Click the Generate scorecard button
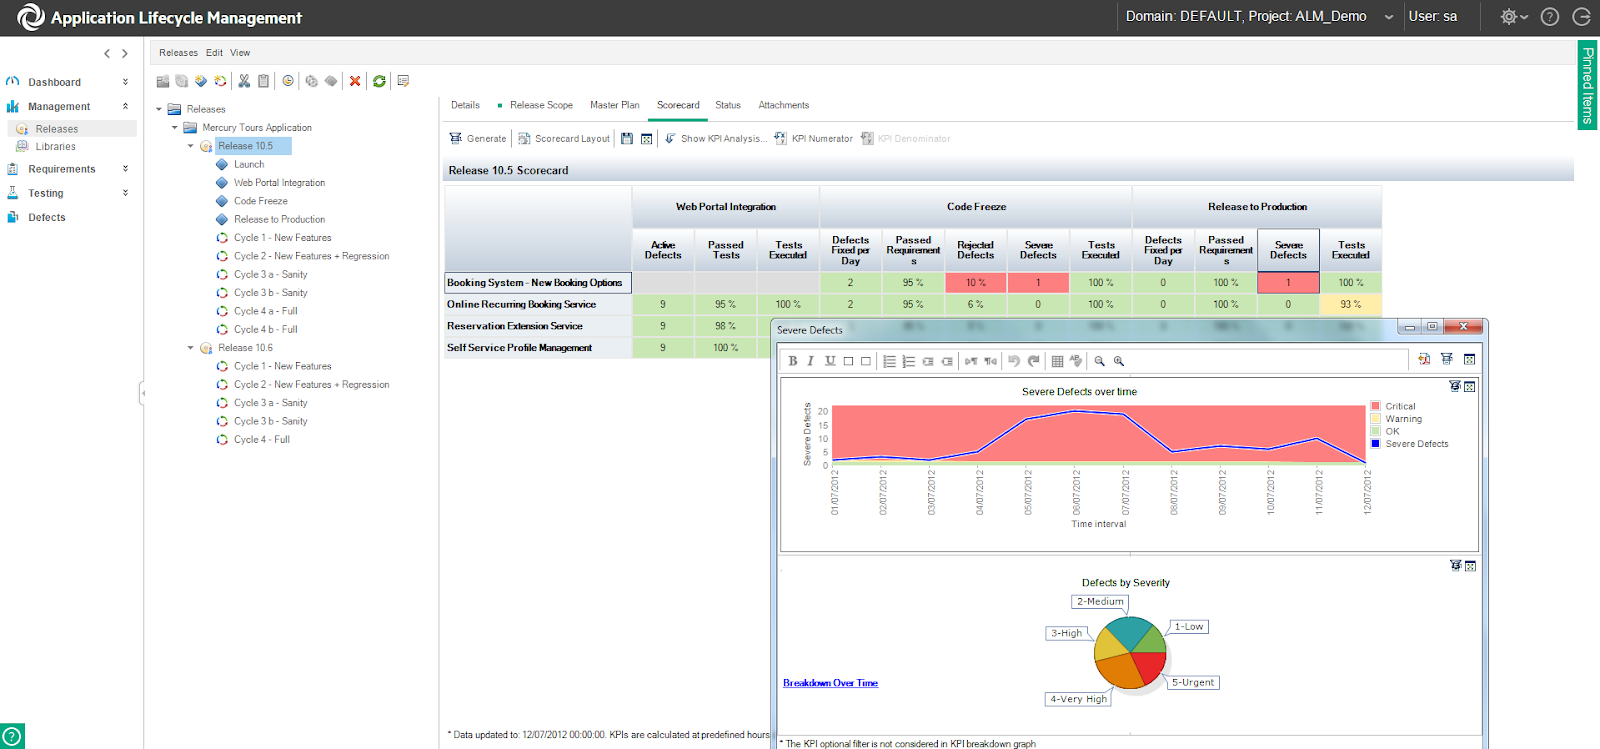 (478, 139)
